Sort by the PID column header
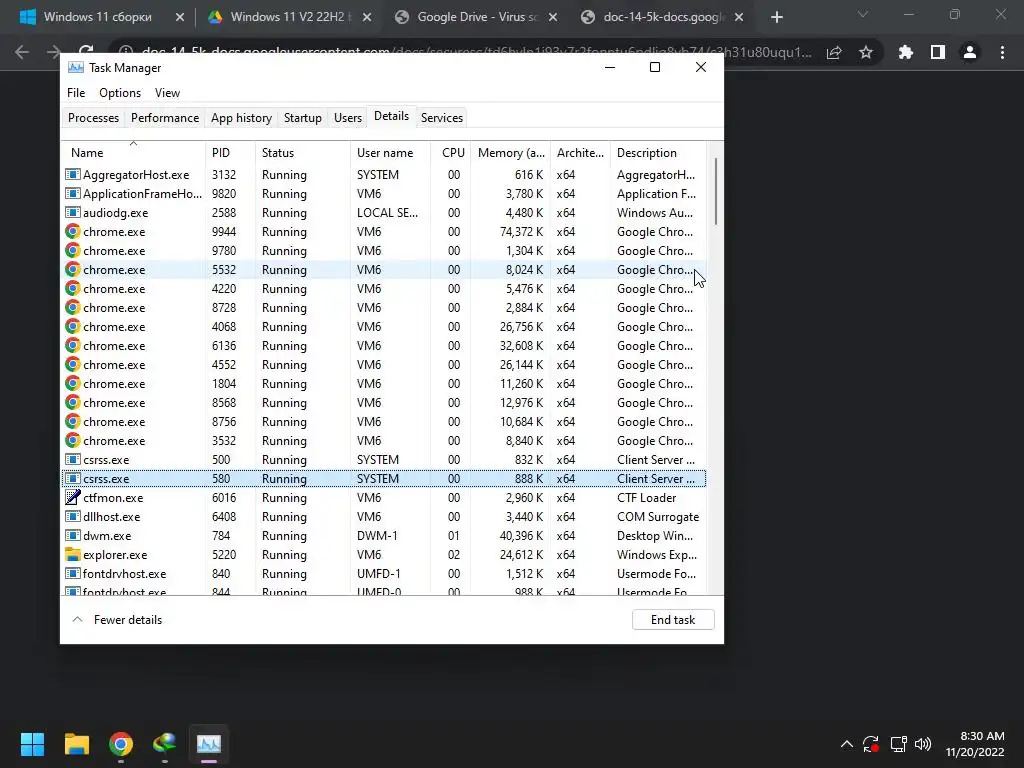 [x=230, y=153]
